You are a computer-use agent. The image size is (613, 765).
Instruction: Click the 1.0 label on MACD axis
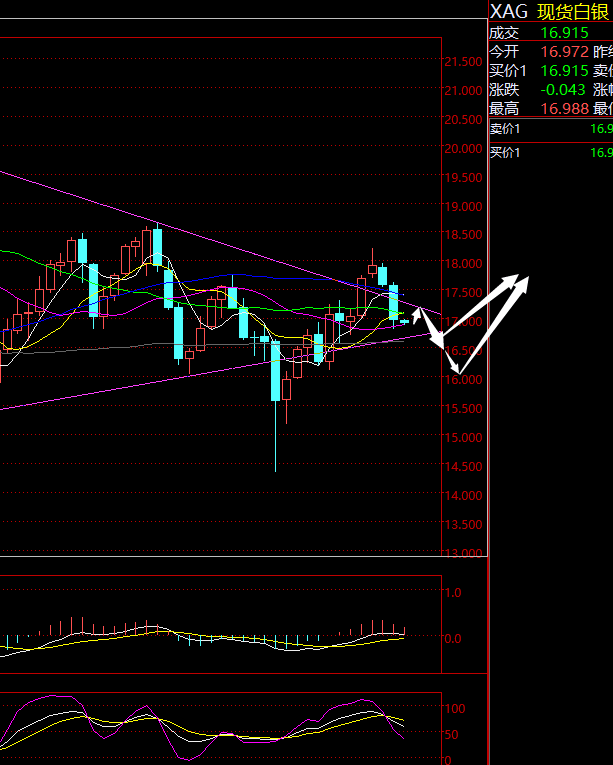(453, 593)
